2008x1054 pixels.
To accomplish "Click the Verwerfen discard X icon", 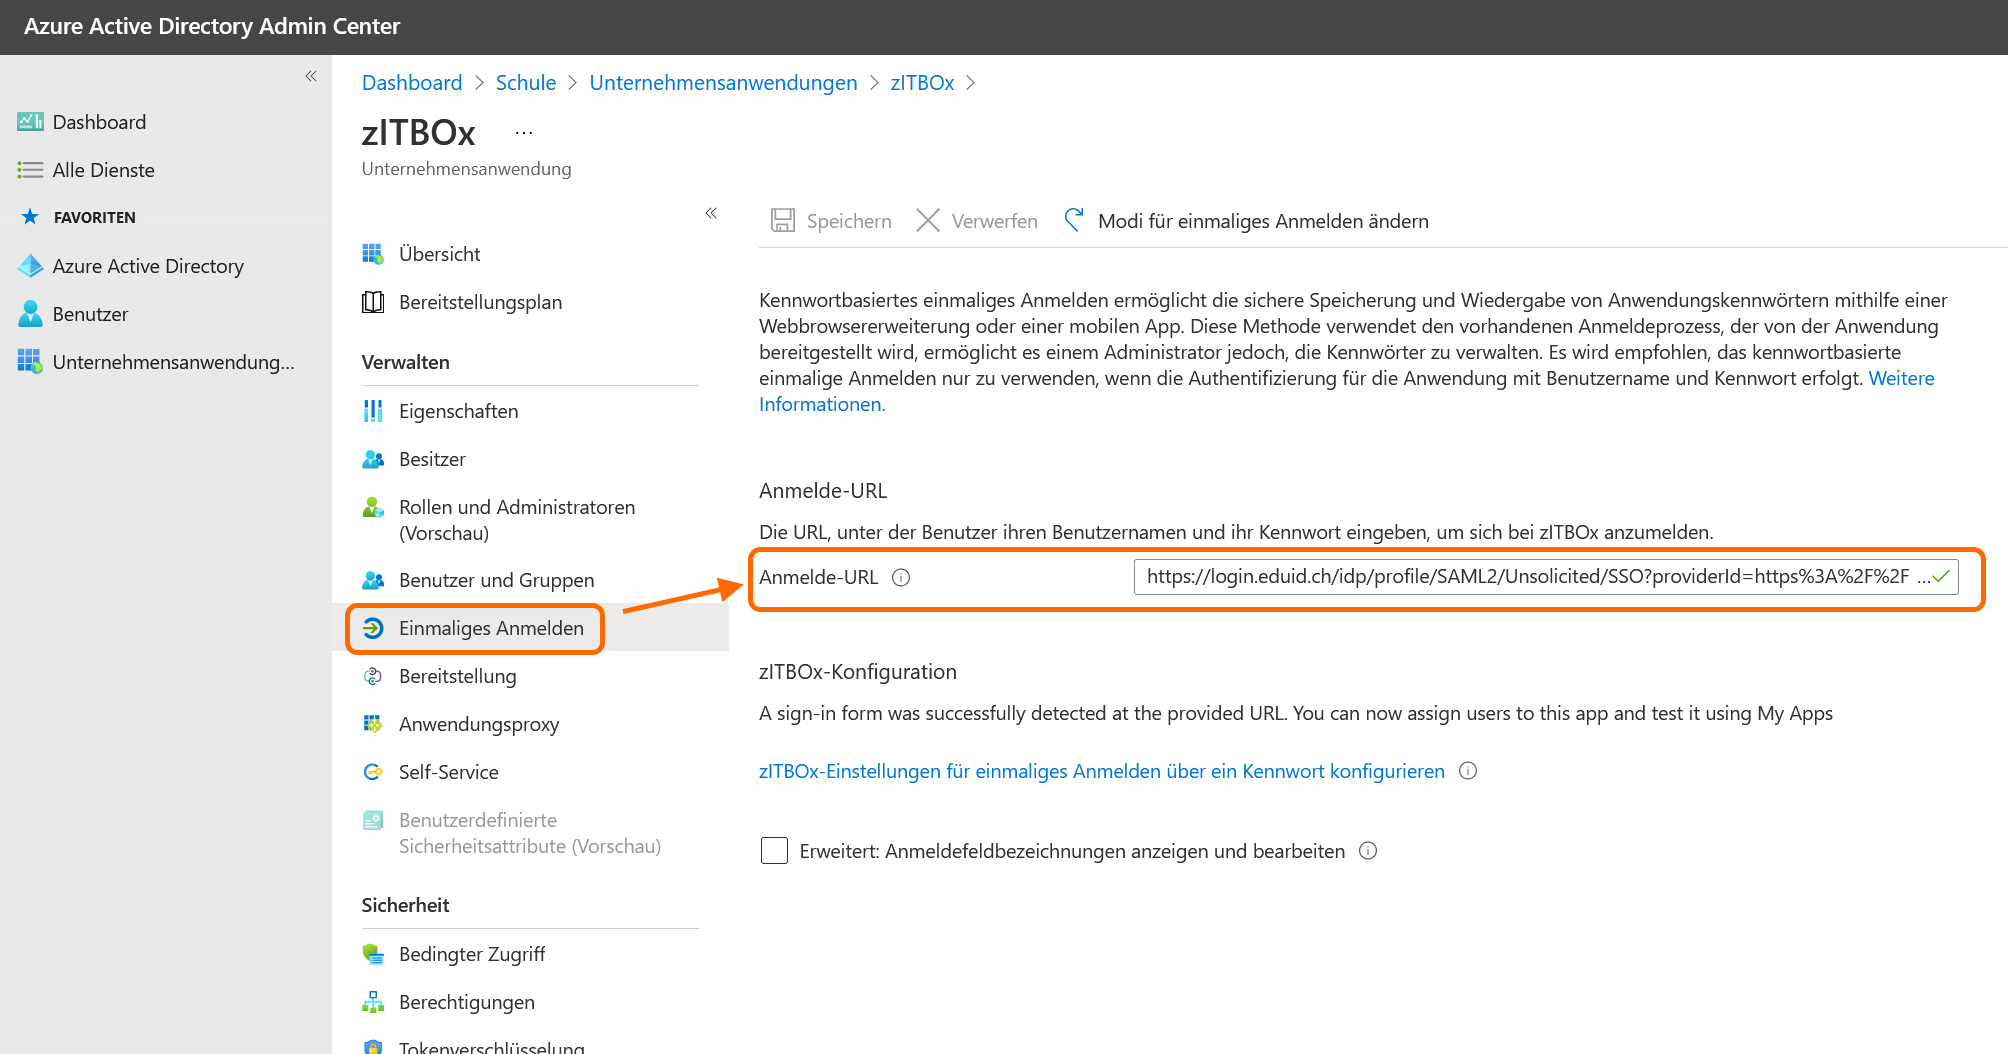I will click(928, 221).
